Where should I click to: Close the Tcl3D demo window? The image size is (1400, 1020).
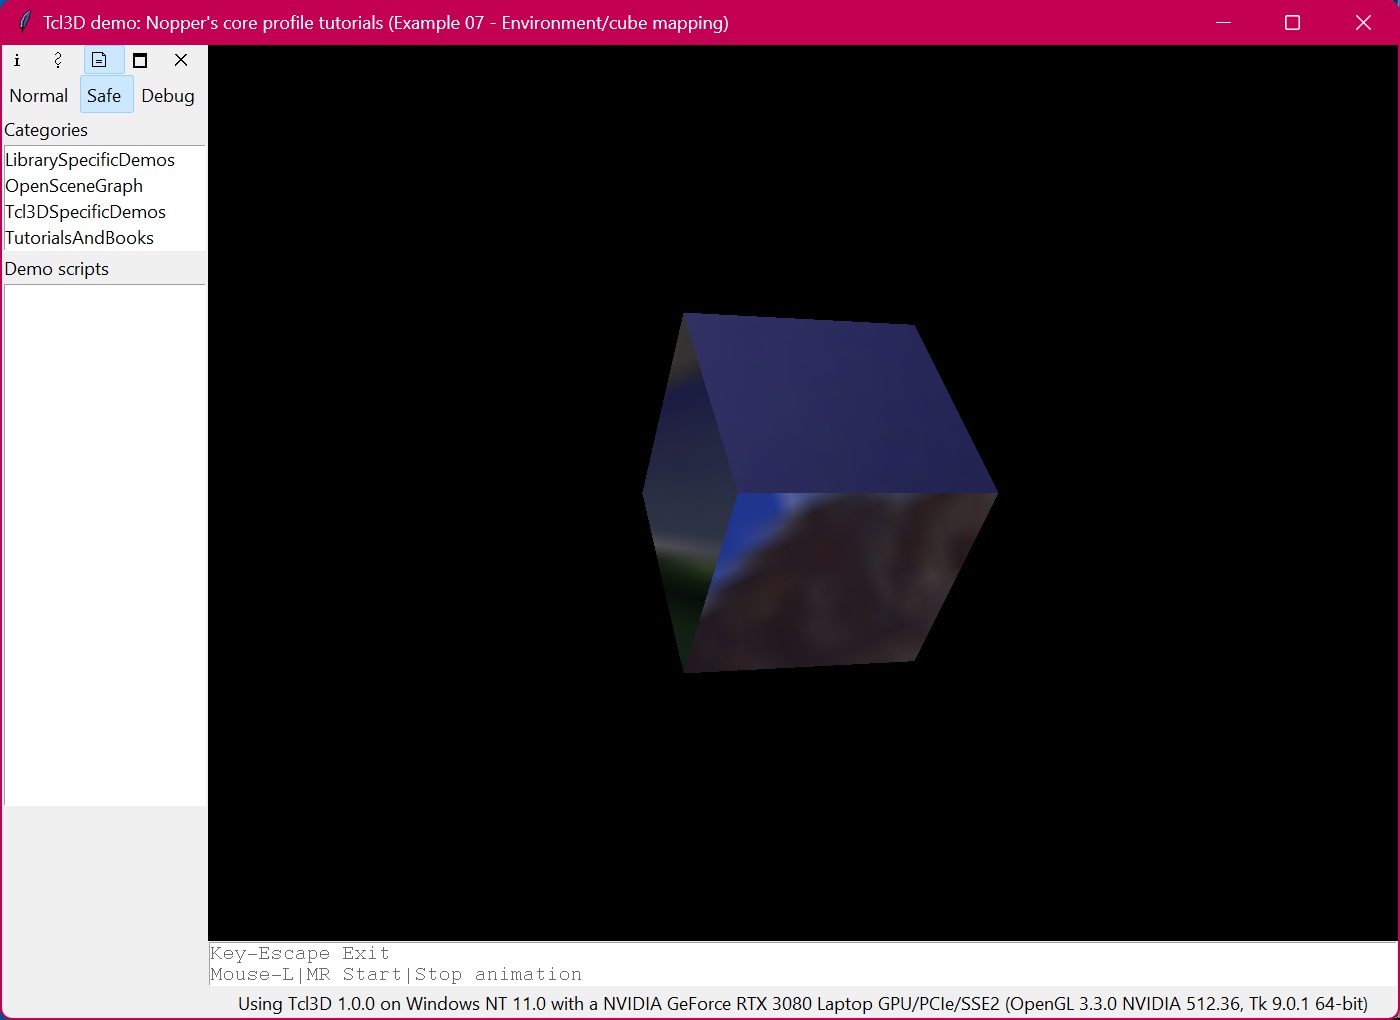click(x=1363, y=22)
